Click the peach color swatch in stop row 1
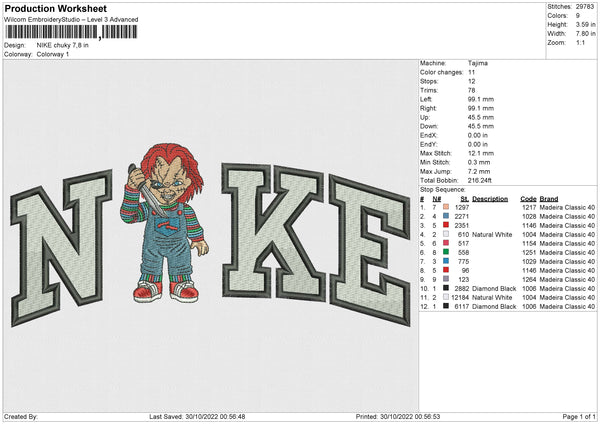 click(x=445, y=207)
